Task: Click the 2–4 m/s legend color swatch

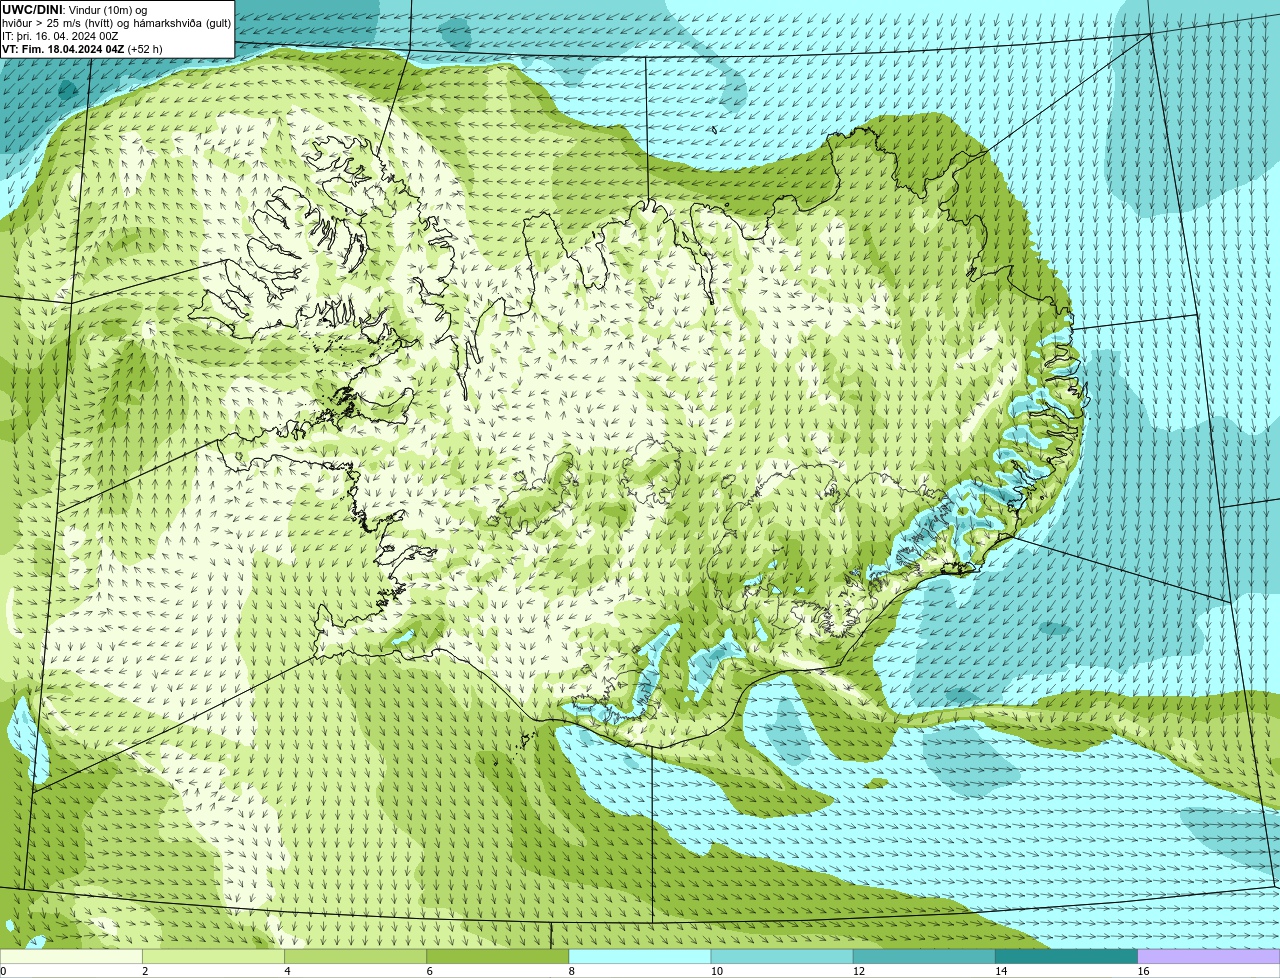Action: tap(214, 956)
